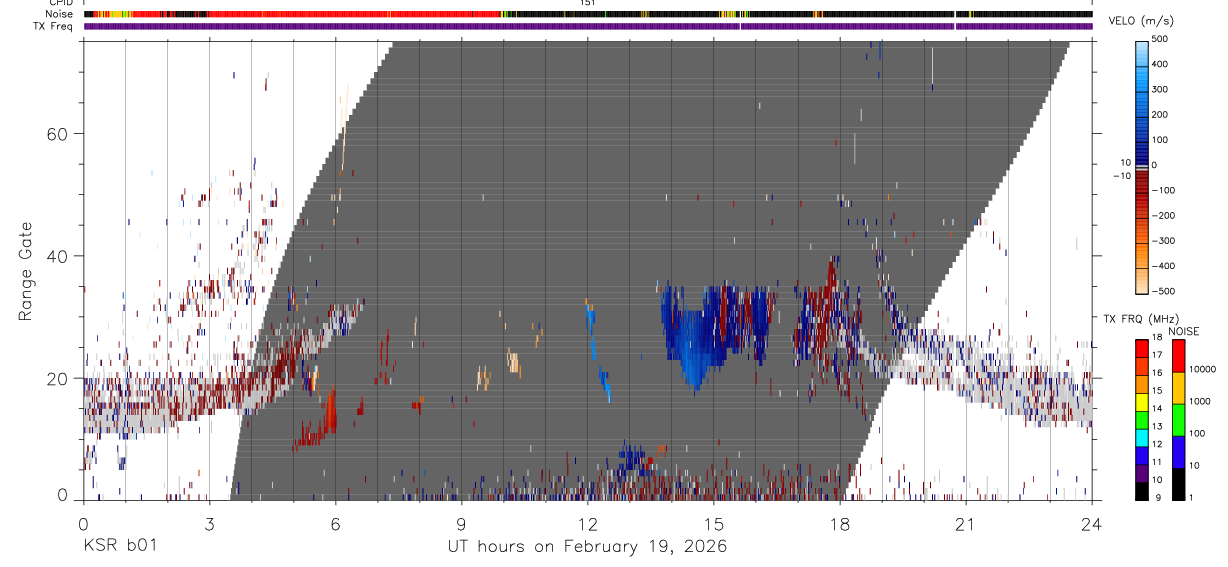
Task: Click velocity scale label 400
Action: pyautogui.click(x=1160, y=64)
